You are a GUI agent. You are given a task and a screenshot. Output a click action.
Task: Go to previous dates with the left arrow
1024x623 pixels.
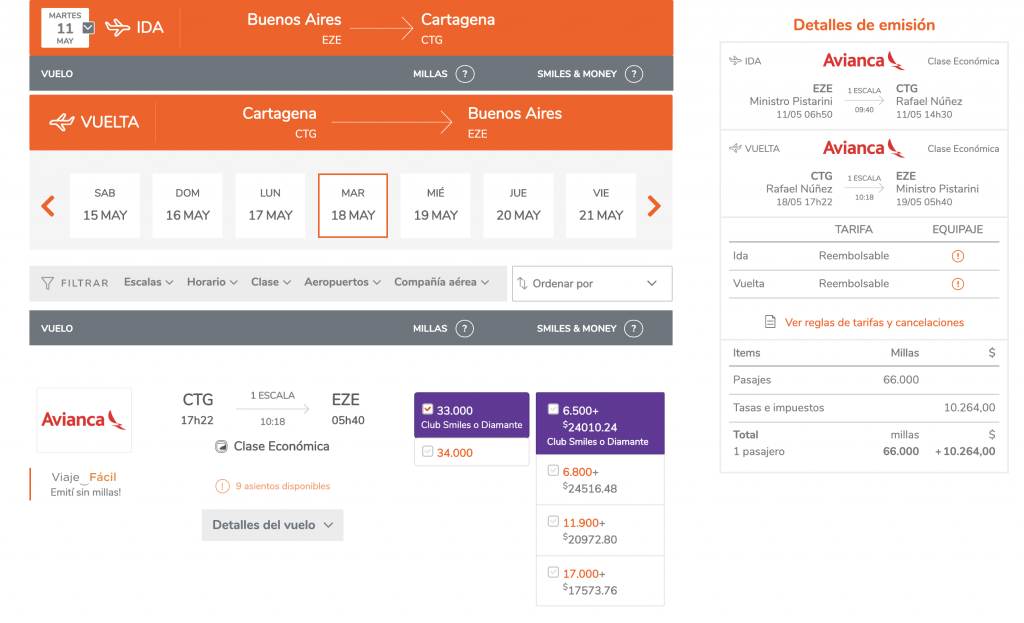coord(48,206)
